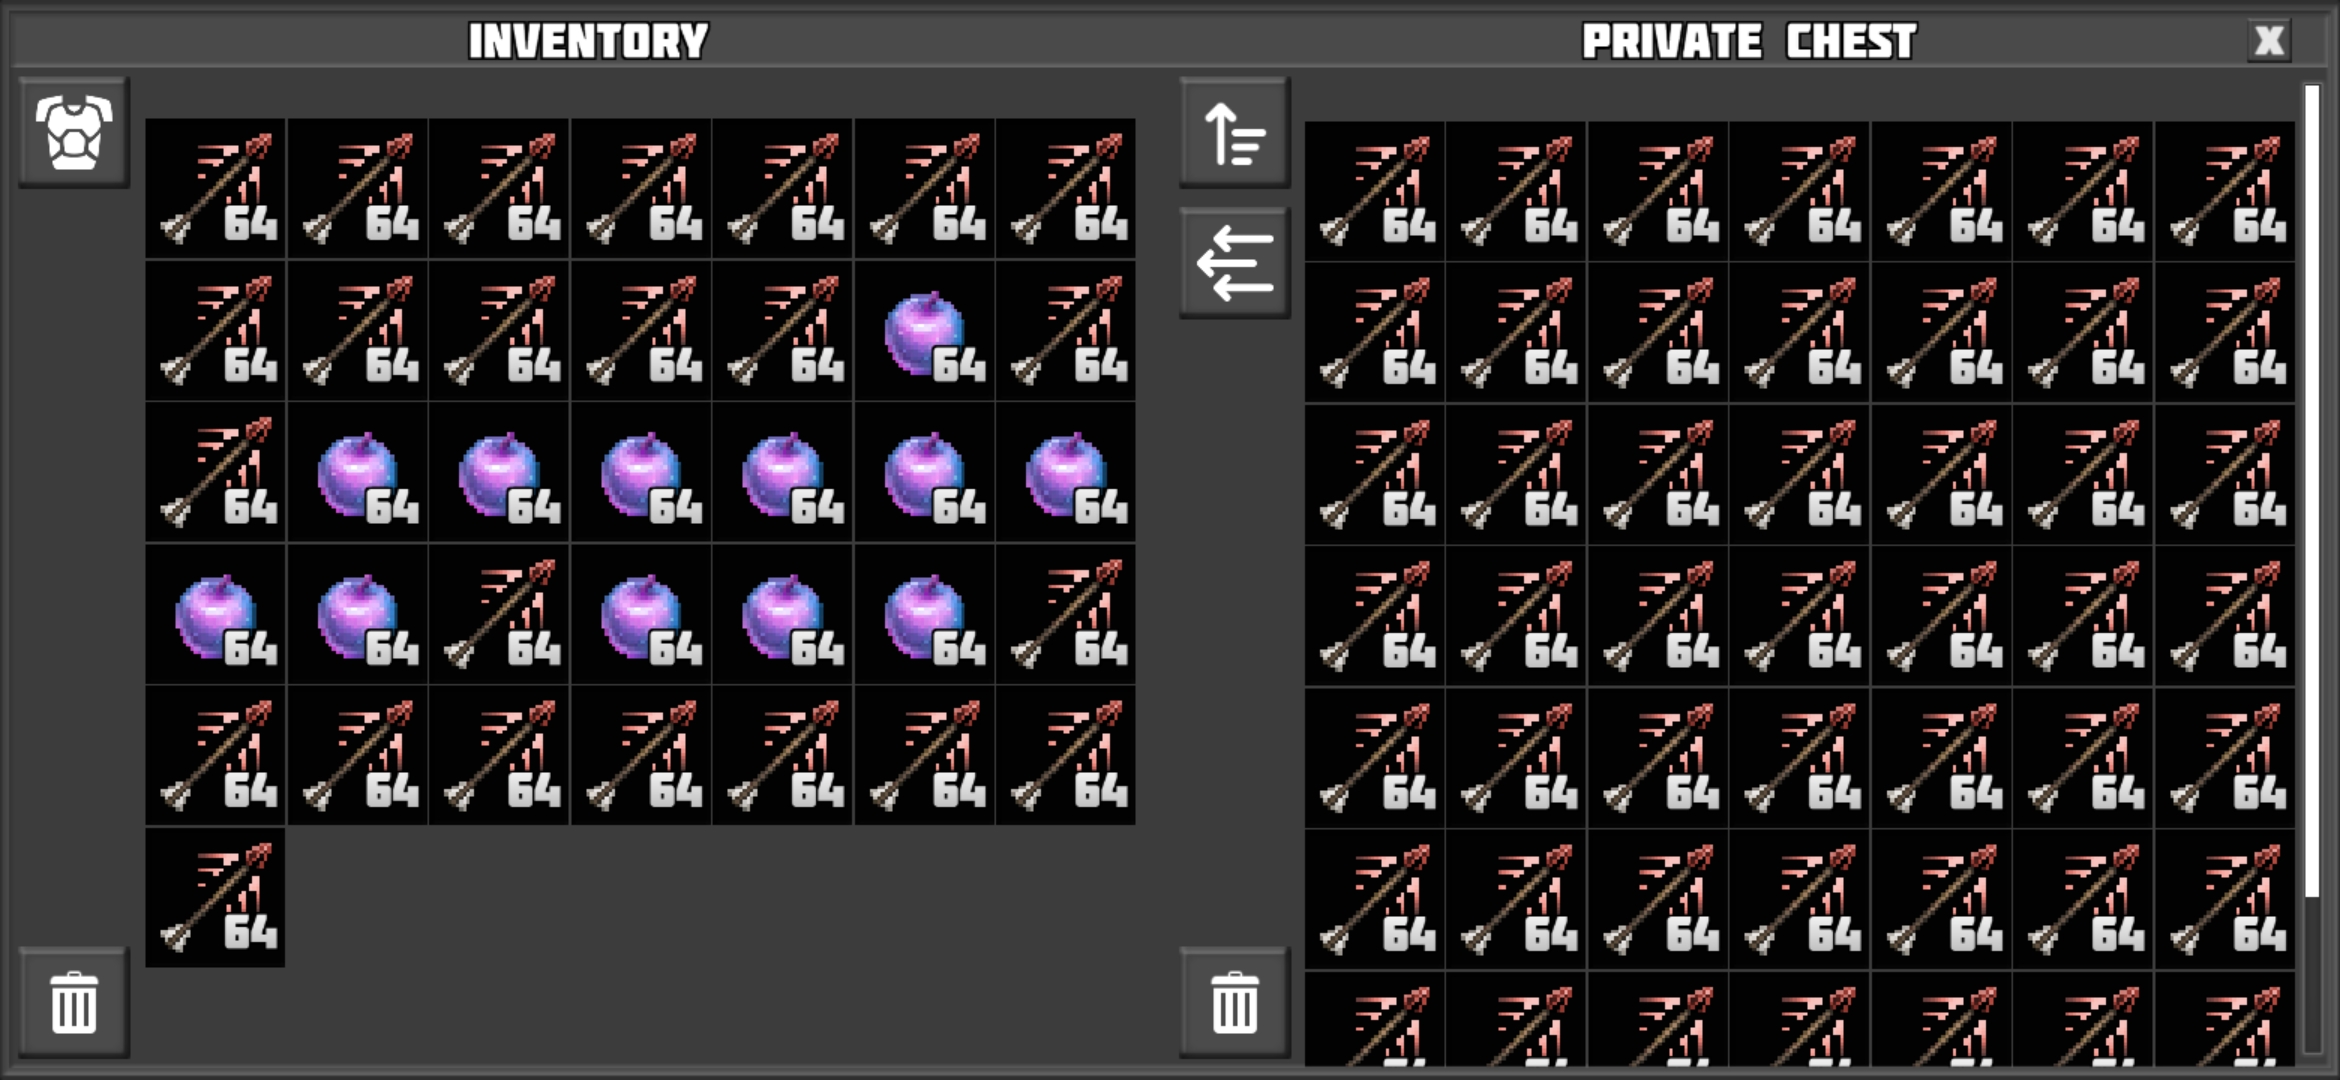Screen dimensions: 2340x1080
Task: Select the purple orb in second inventory row
Action: click(924, 331)
